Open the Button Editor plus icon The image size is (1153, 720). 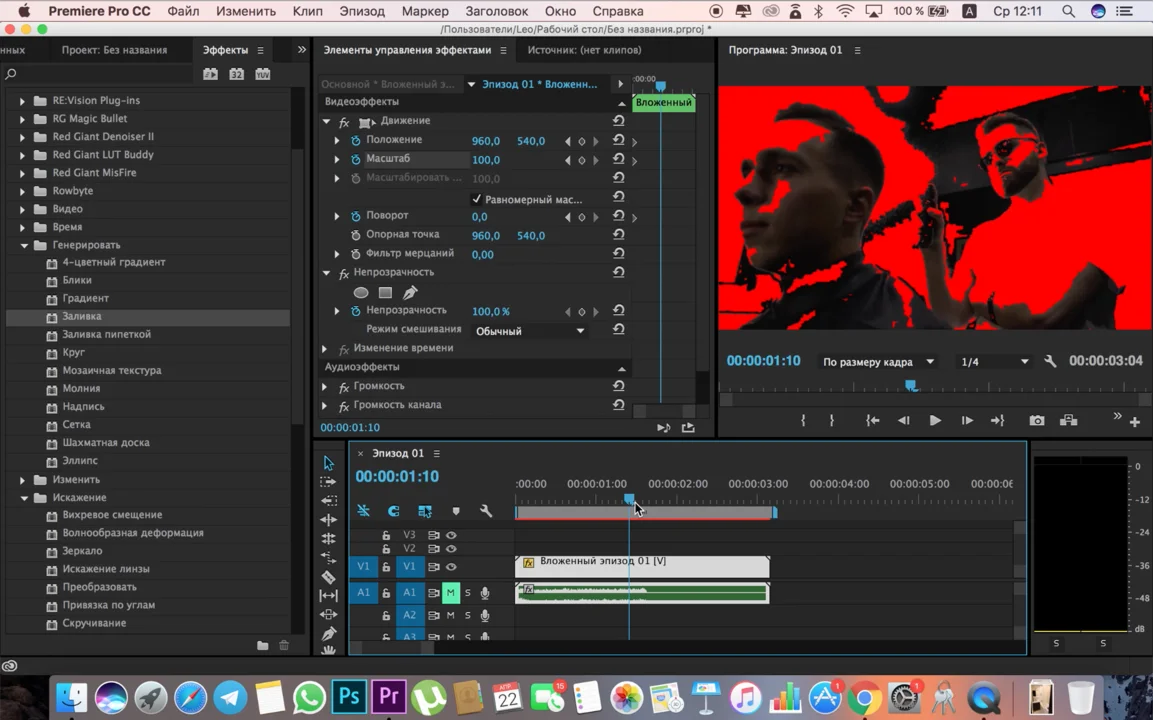click(x=1135, y=421)
